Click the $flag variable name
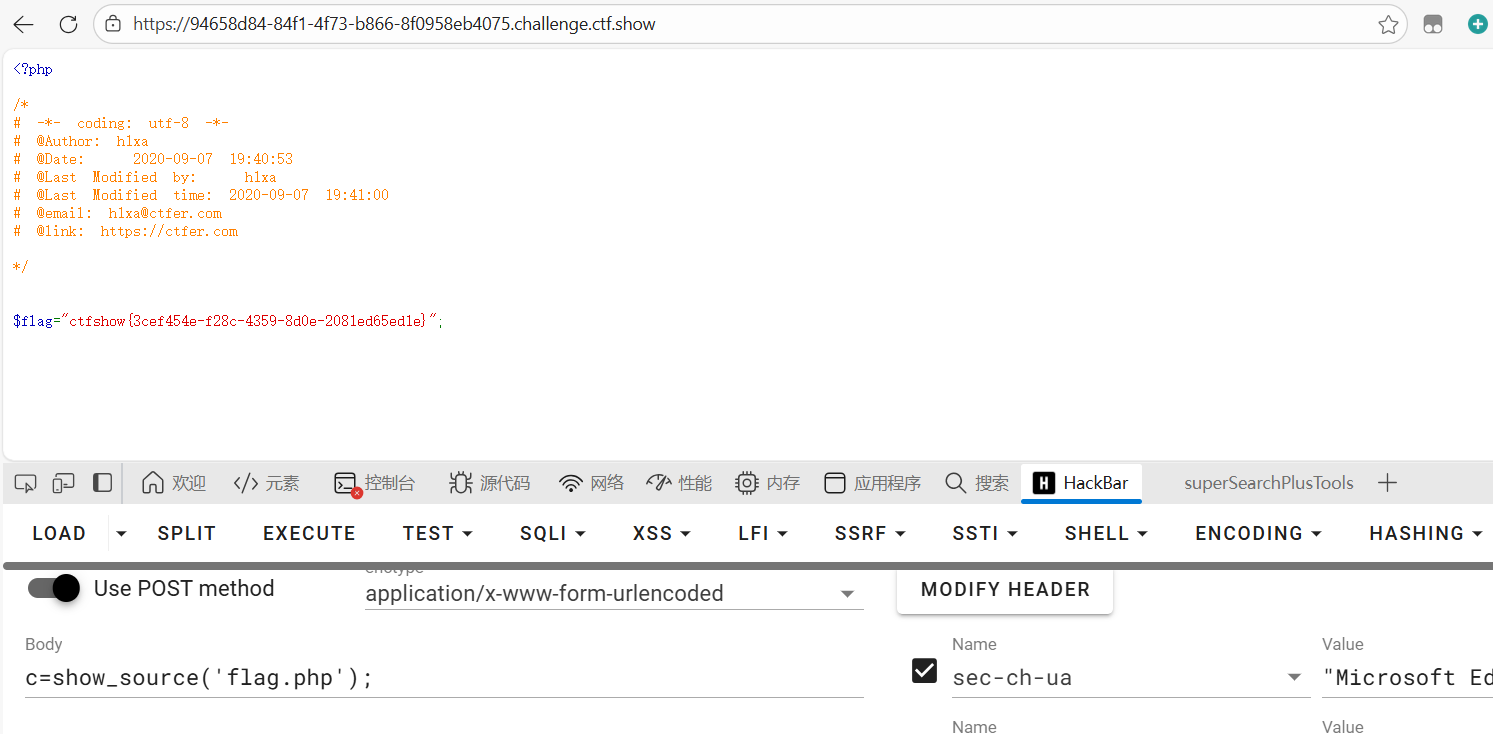The image size is (1493, 734). 33,321
